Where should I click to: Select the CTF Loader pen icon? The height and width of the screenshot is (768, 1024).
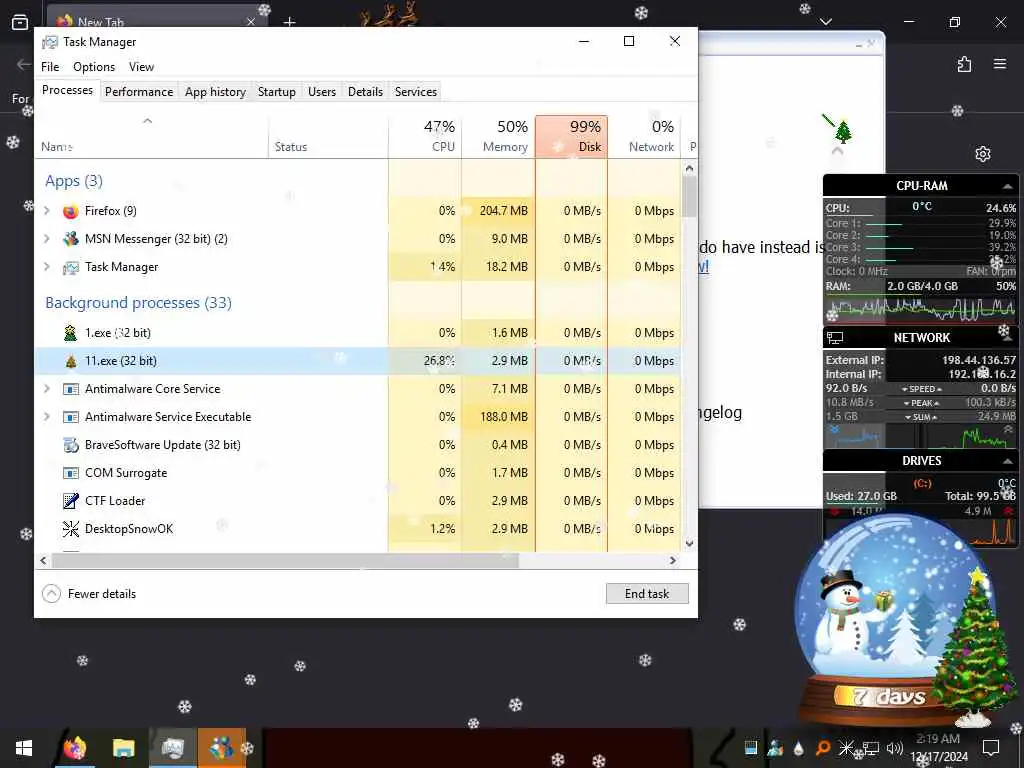pyautogui.click(x=71, y=501)
